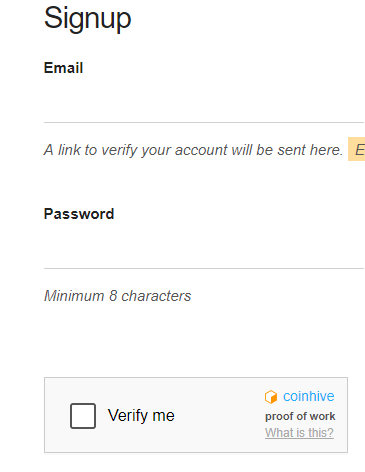The height and width of the screenshot is (472, 365).
Task: Click the orange highlighted note beside verification hint
Action: [357, 149]
